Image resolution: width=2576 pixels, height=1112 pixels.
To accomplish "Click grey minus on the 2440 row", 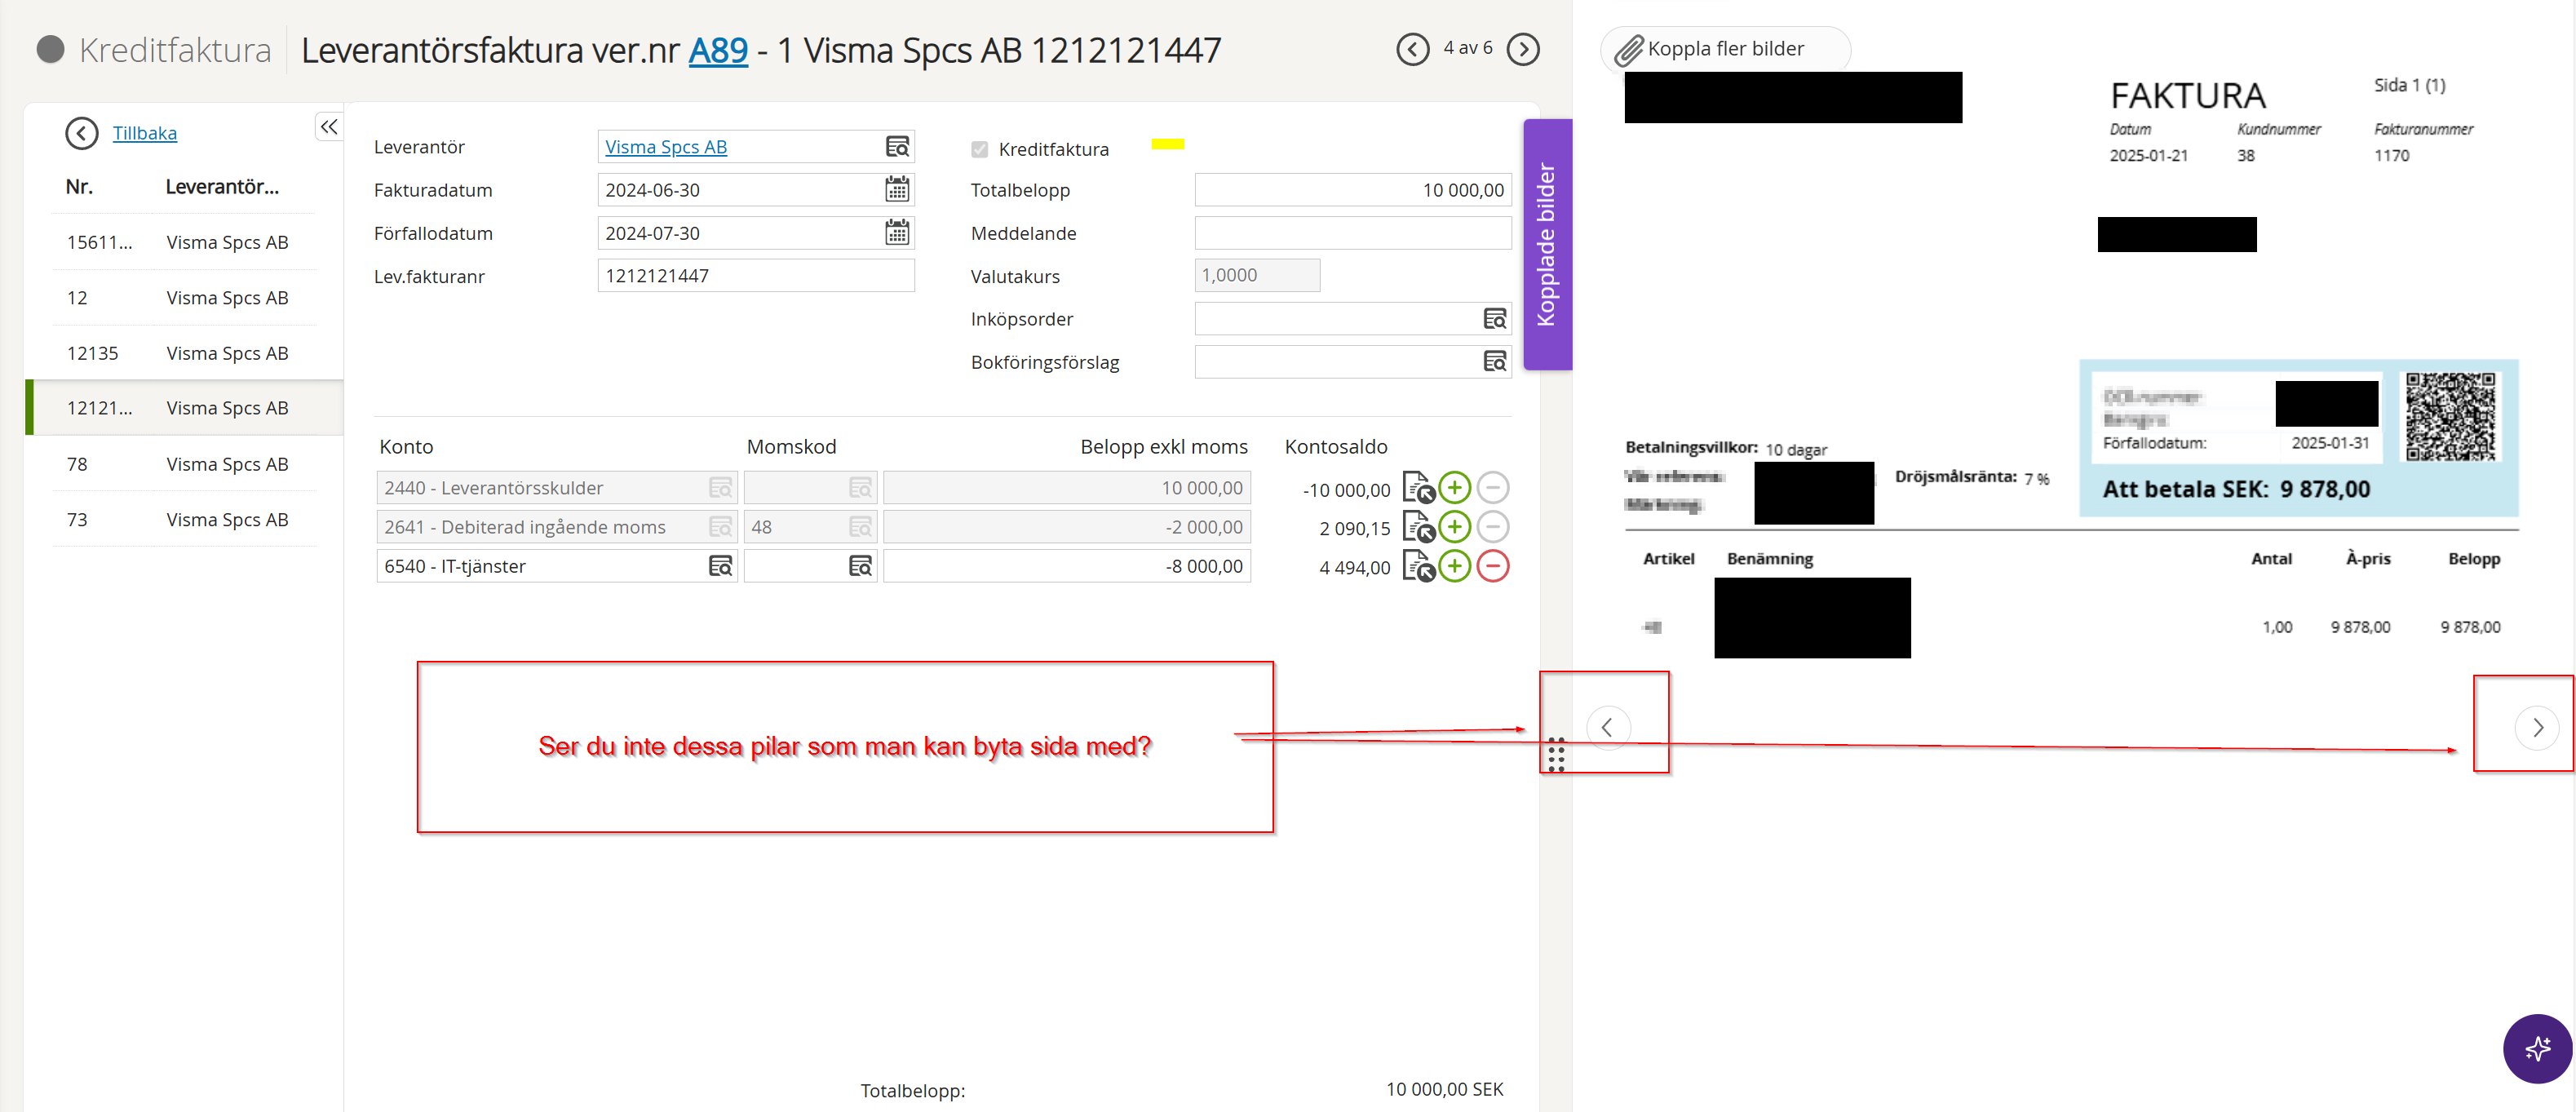I will pos(1492,488).
